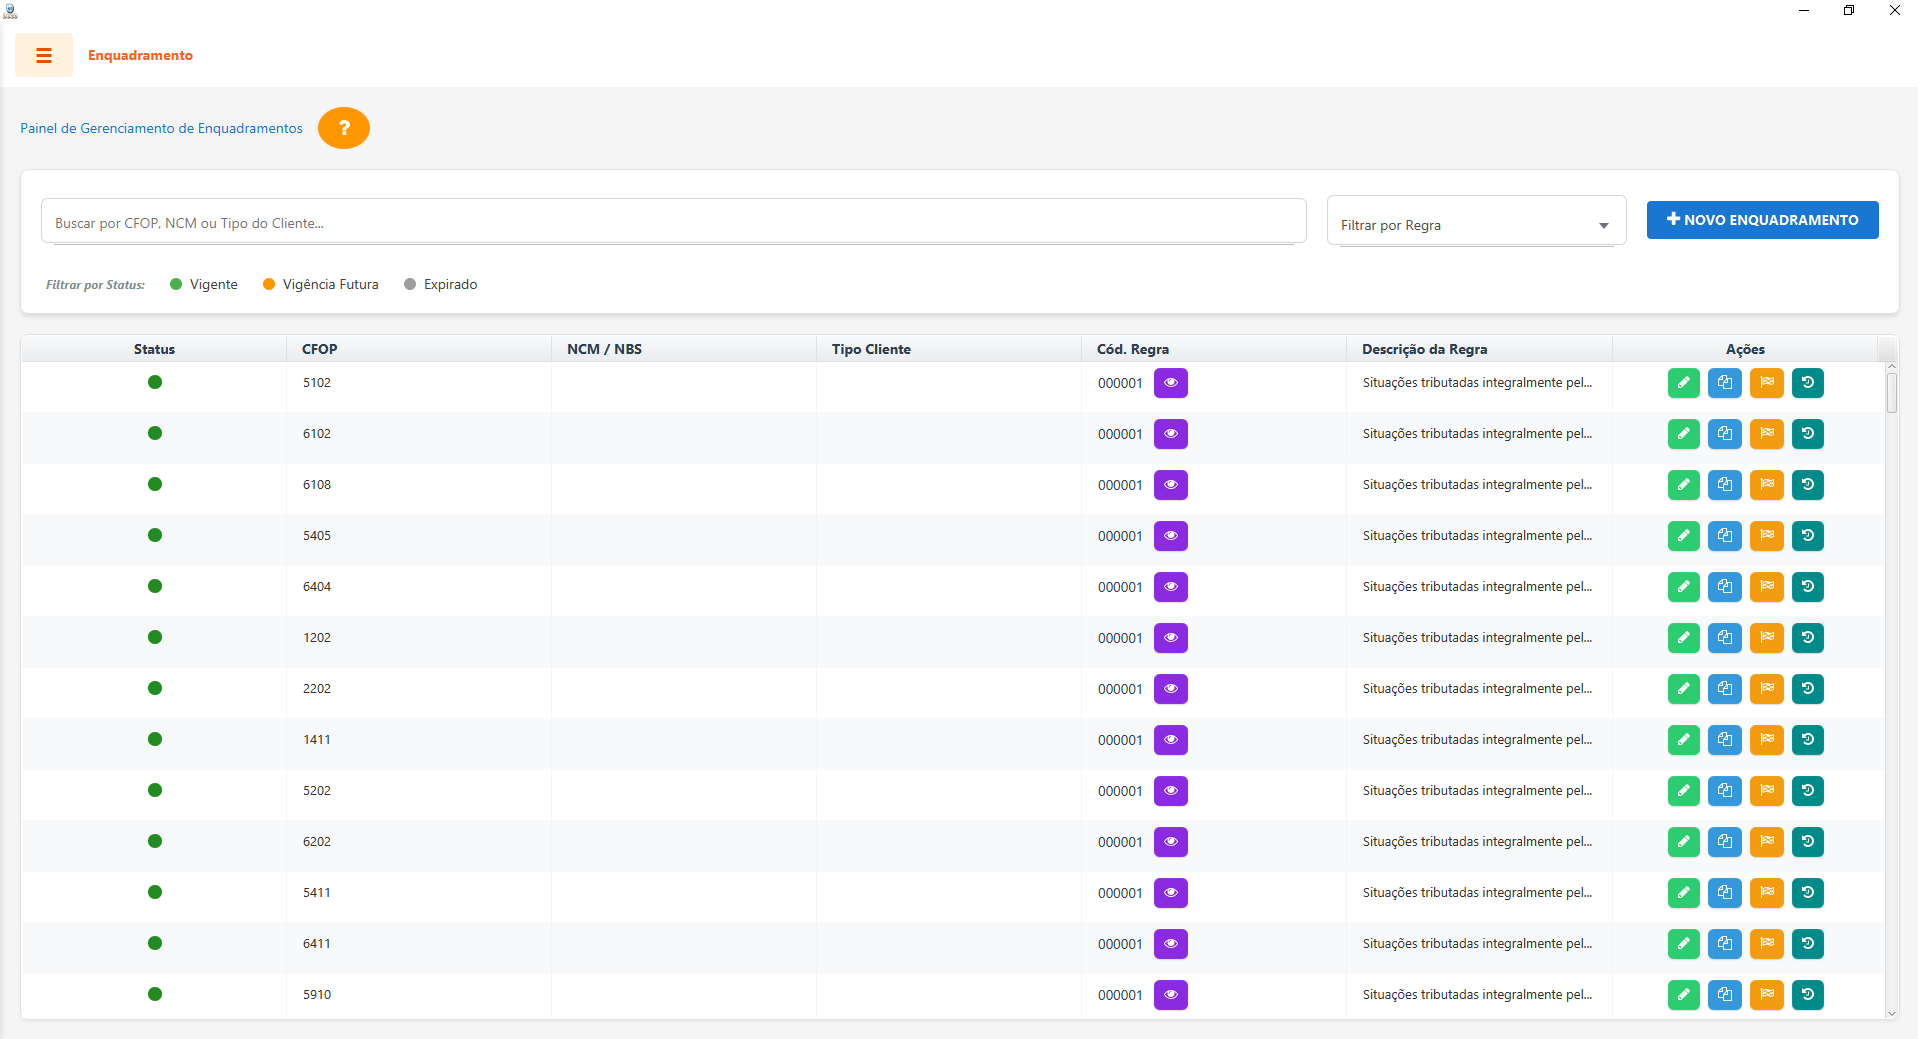
Task: Click the edit pencil icon for CFOP 5910
Action: (x=1684, y=995)
